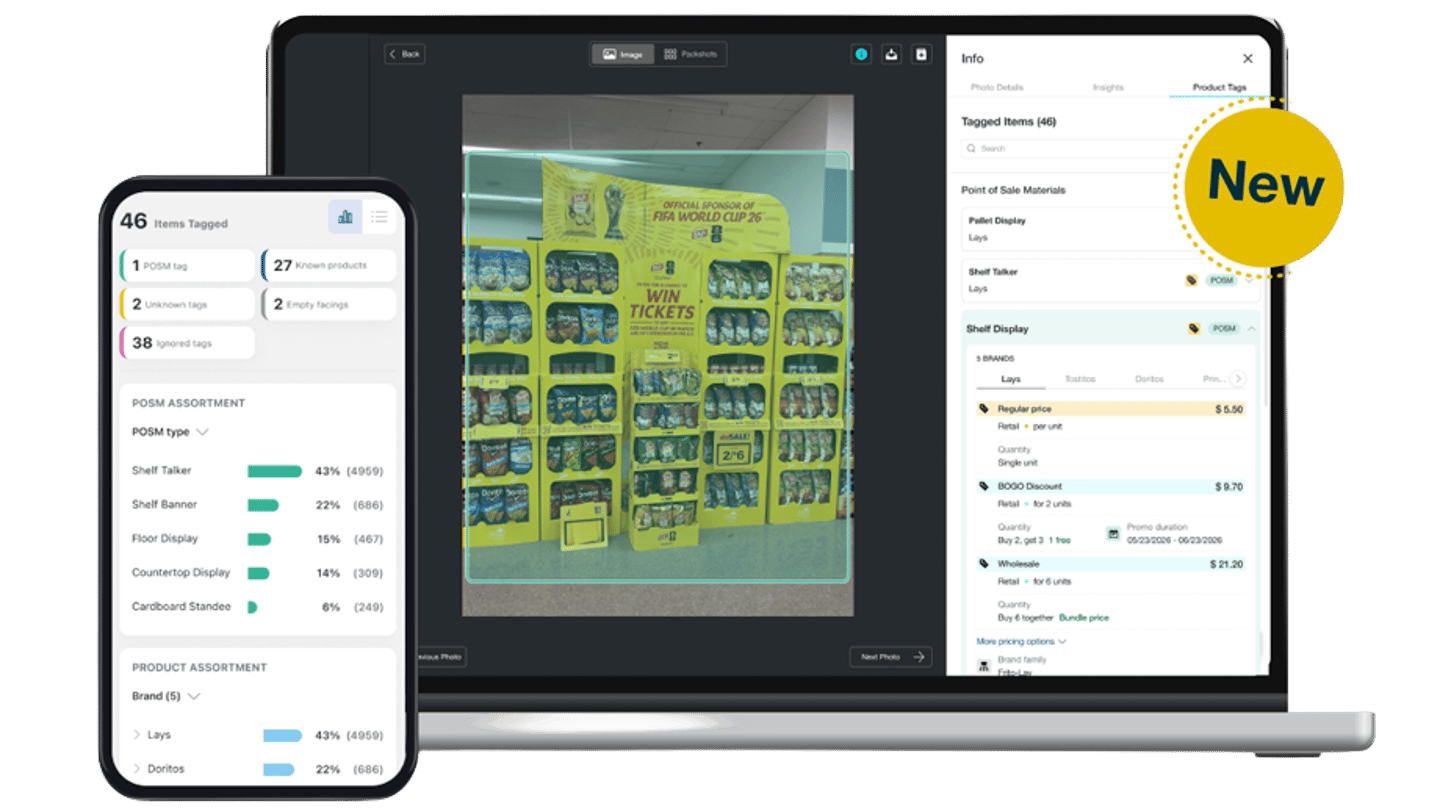1440x809 pixels.
Task: Click the calendar icon beside Promo duration
Action: (1113, 534)
